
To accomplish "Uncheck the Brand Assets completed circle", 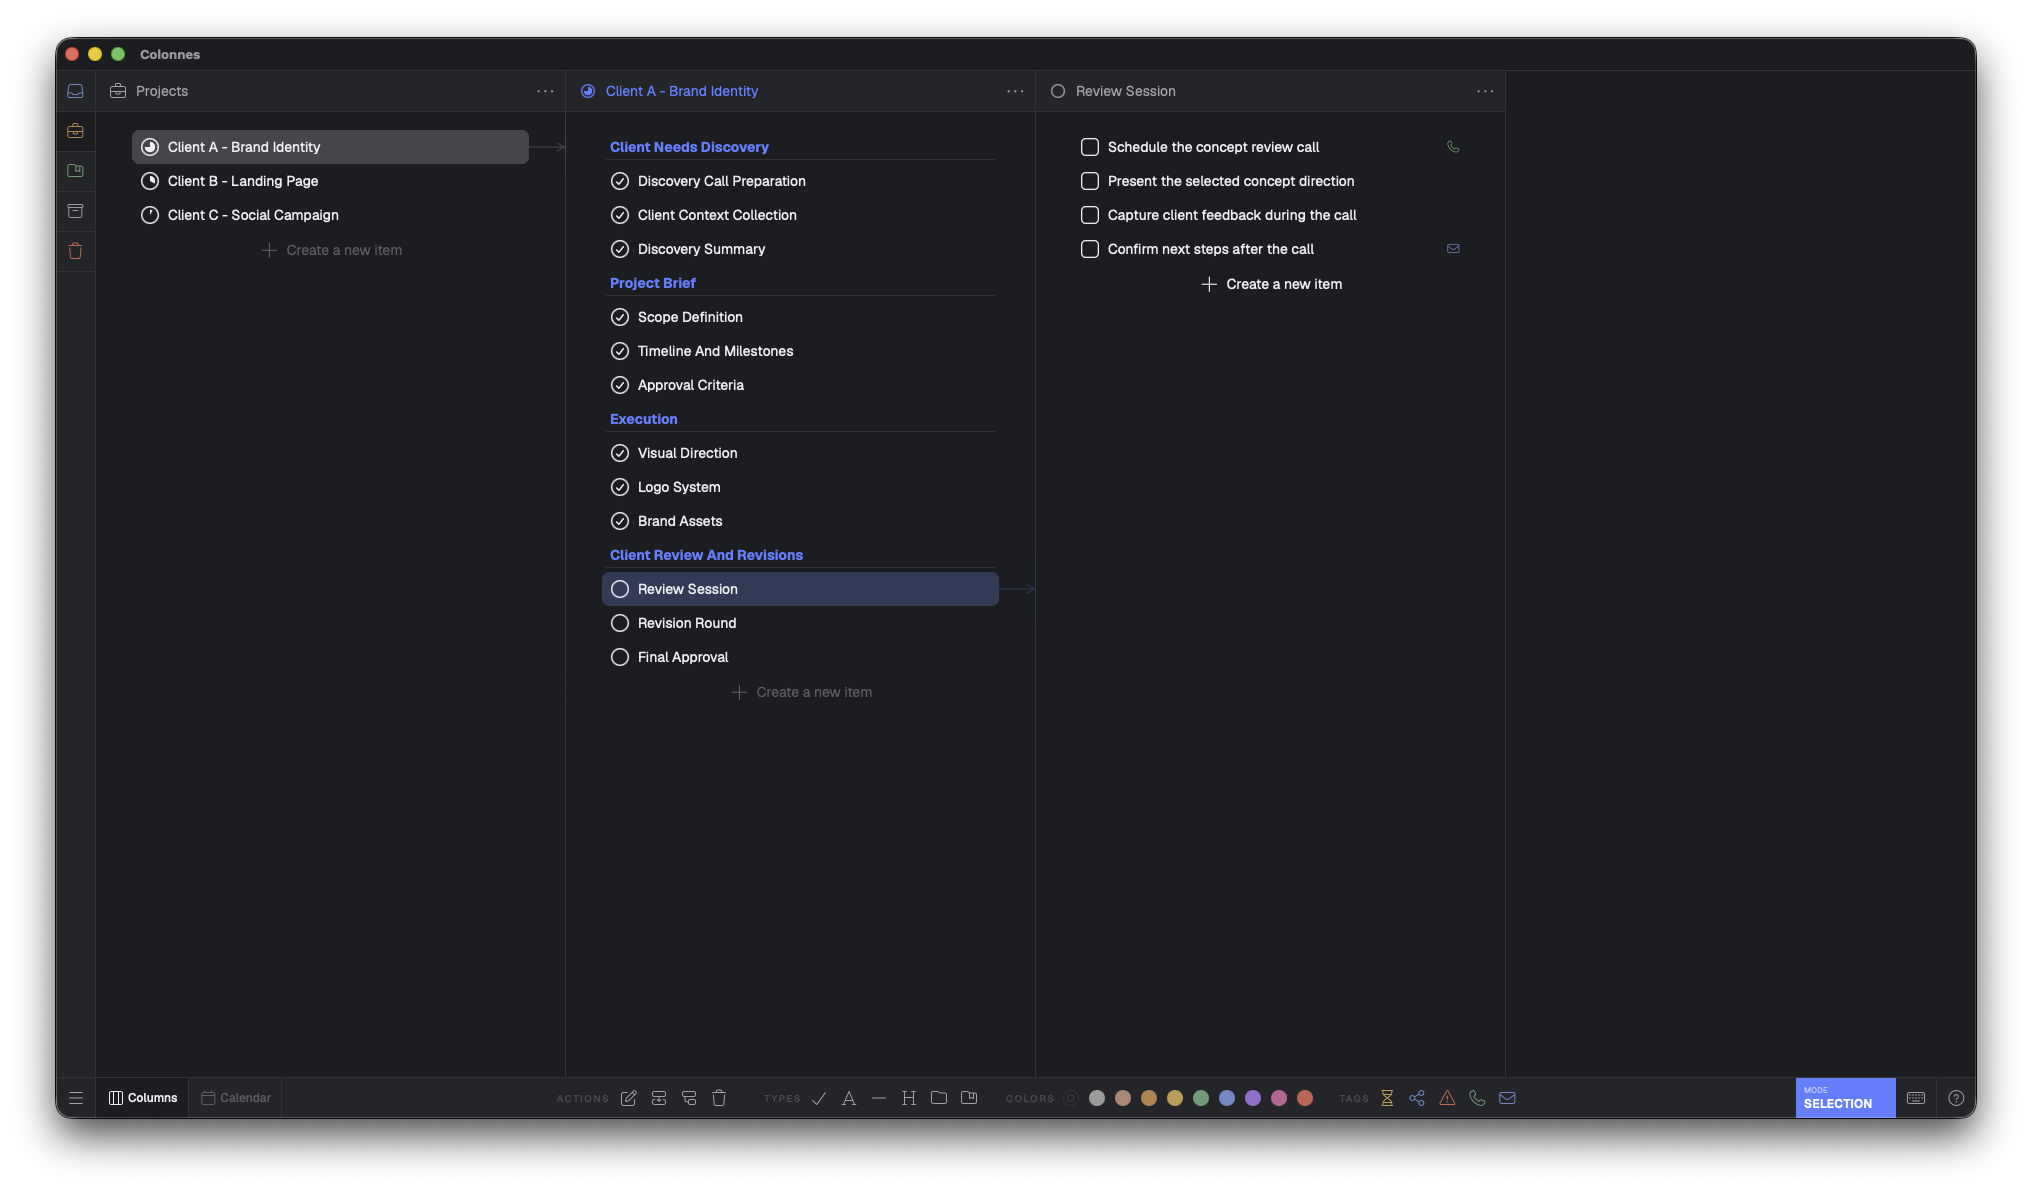I will (620, 521).
